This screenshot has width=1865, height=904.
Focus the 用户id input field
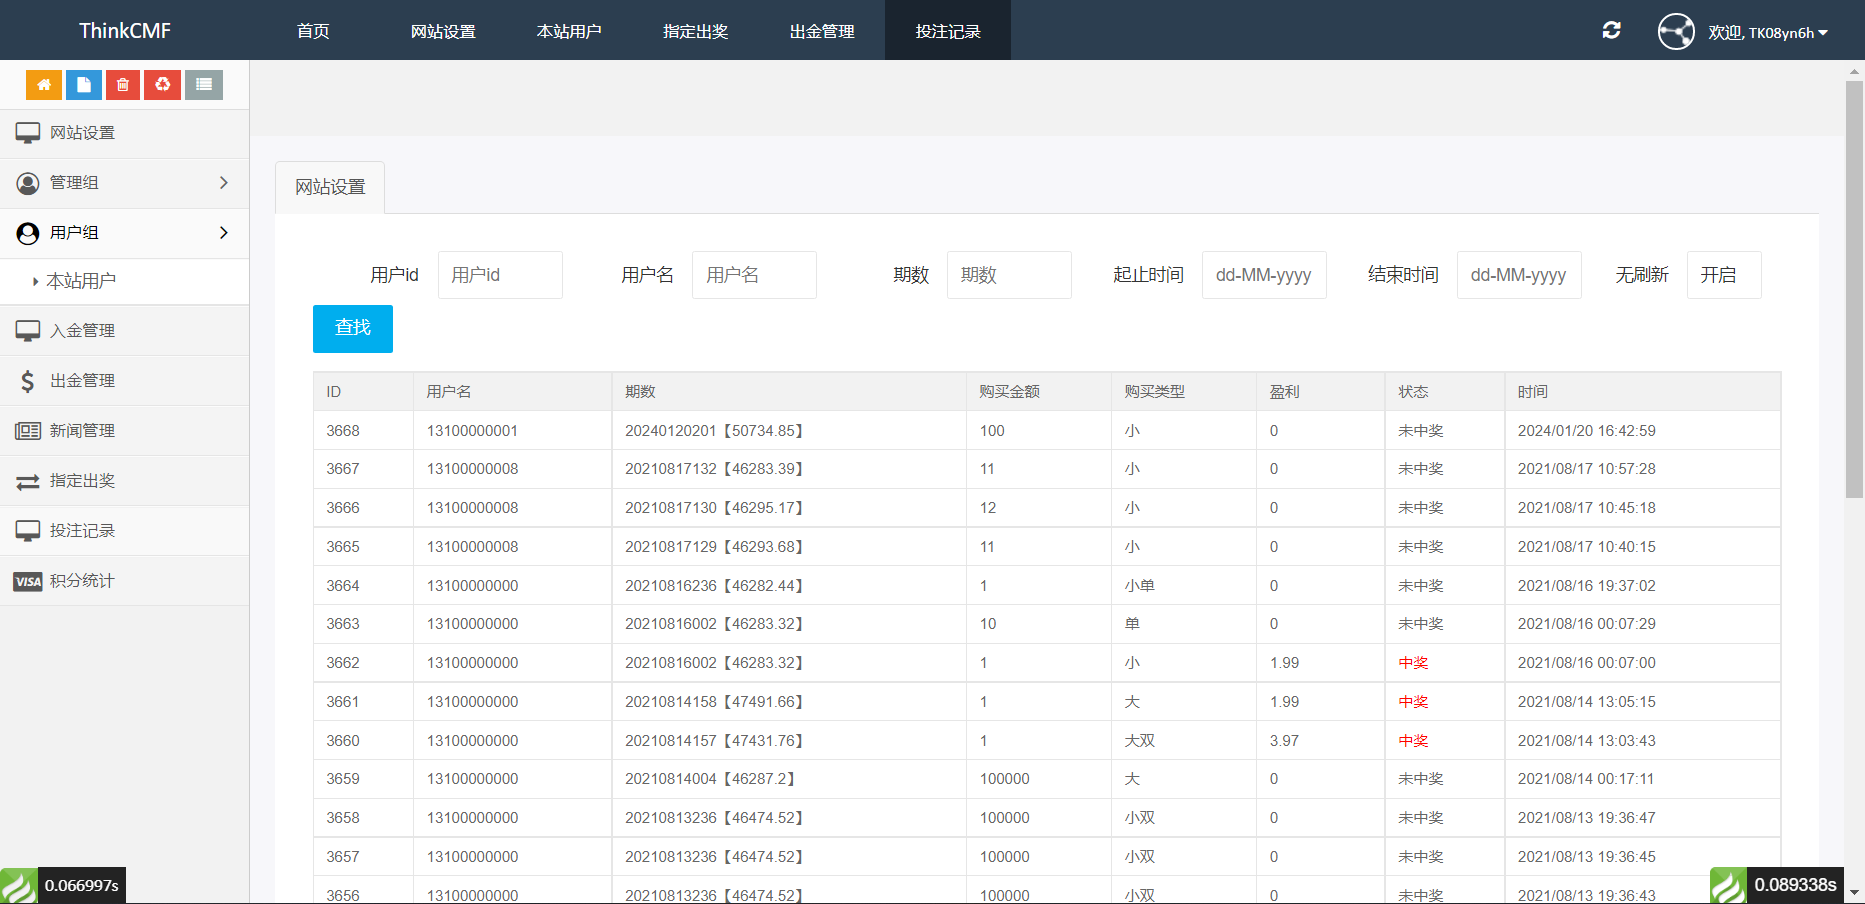(500, 275)
